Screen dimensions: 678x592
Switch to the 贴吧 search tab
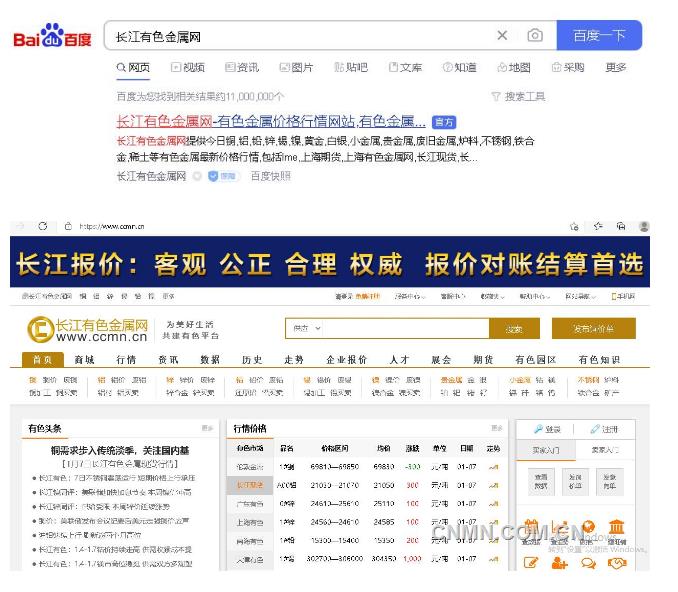point(351,67)
